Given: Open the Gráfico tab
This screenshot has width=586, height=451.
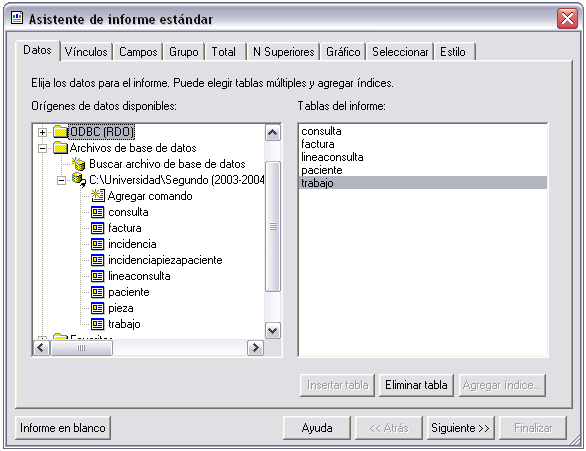Looking at the screenshot, I should pyautogui.click(x=343, y=52).
